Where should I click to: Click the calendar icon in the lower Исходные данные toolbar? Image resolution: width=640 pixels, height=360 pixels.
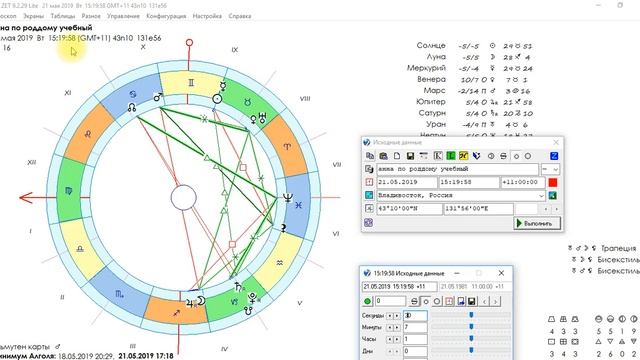(x=449, y=302)
